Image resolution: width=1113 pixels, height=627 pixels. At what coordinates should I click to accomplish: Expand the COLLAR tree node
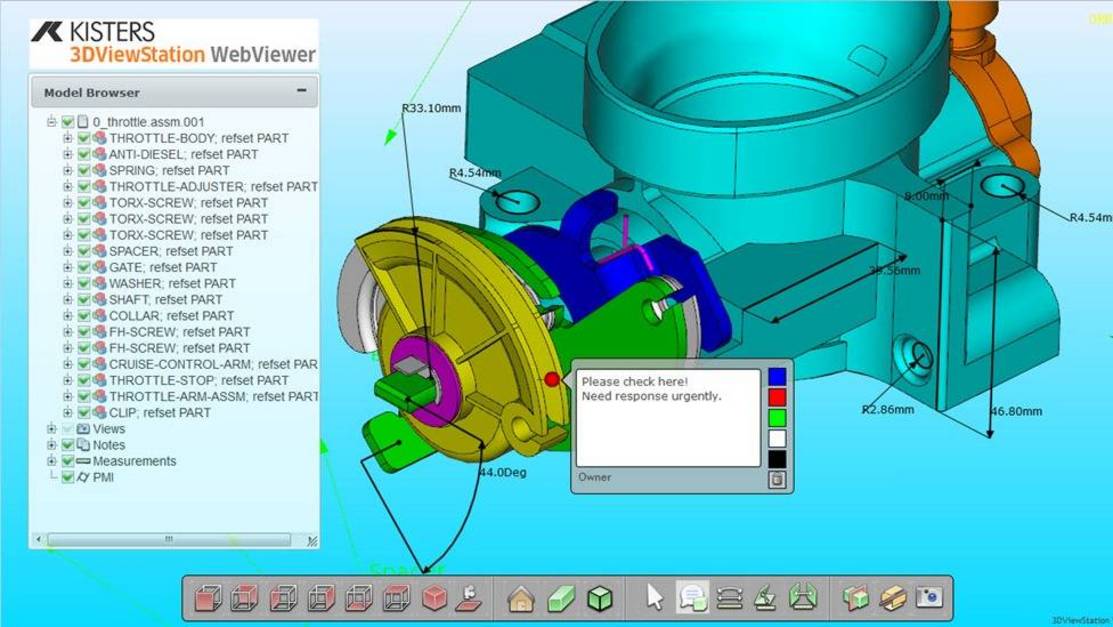click(67, 316)
